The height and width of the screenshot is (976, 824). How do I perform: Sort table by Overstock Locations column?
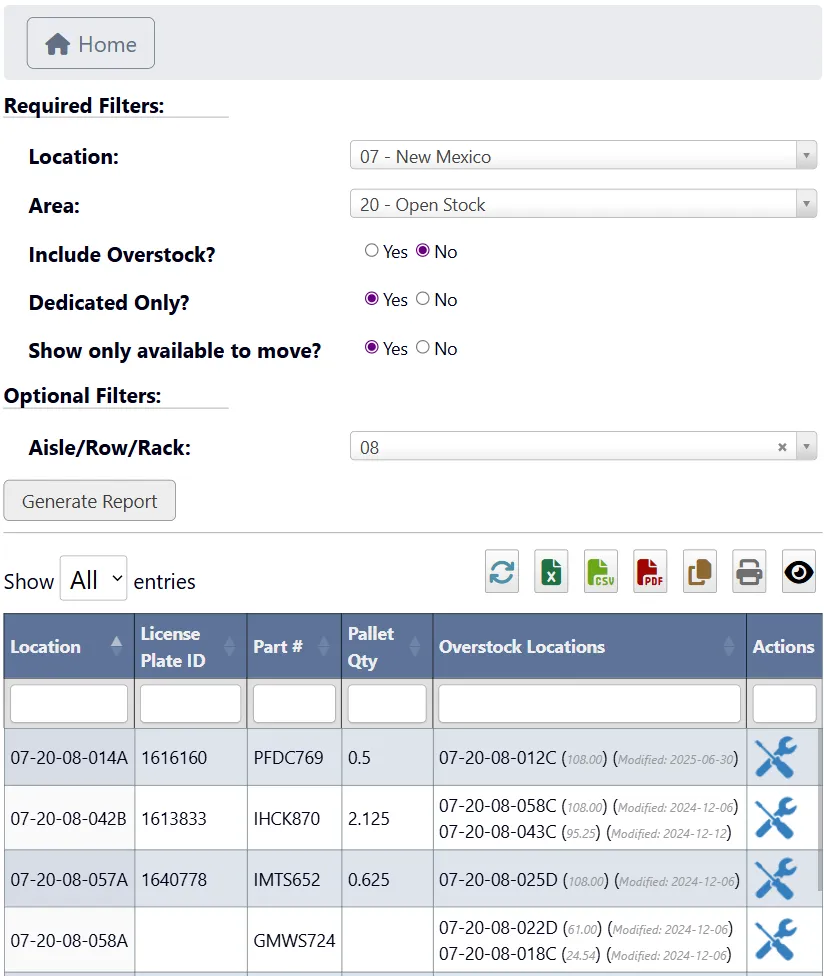(589, 646)
